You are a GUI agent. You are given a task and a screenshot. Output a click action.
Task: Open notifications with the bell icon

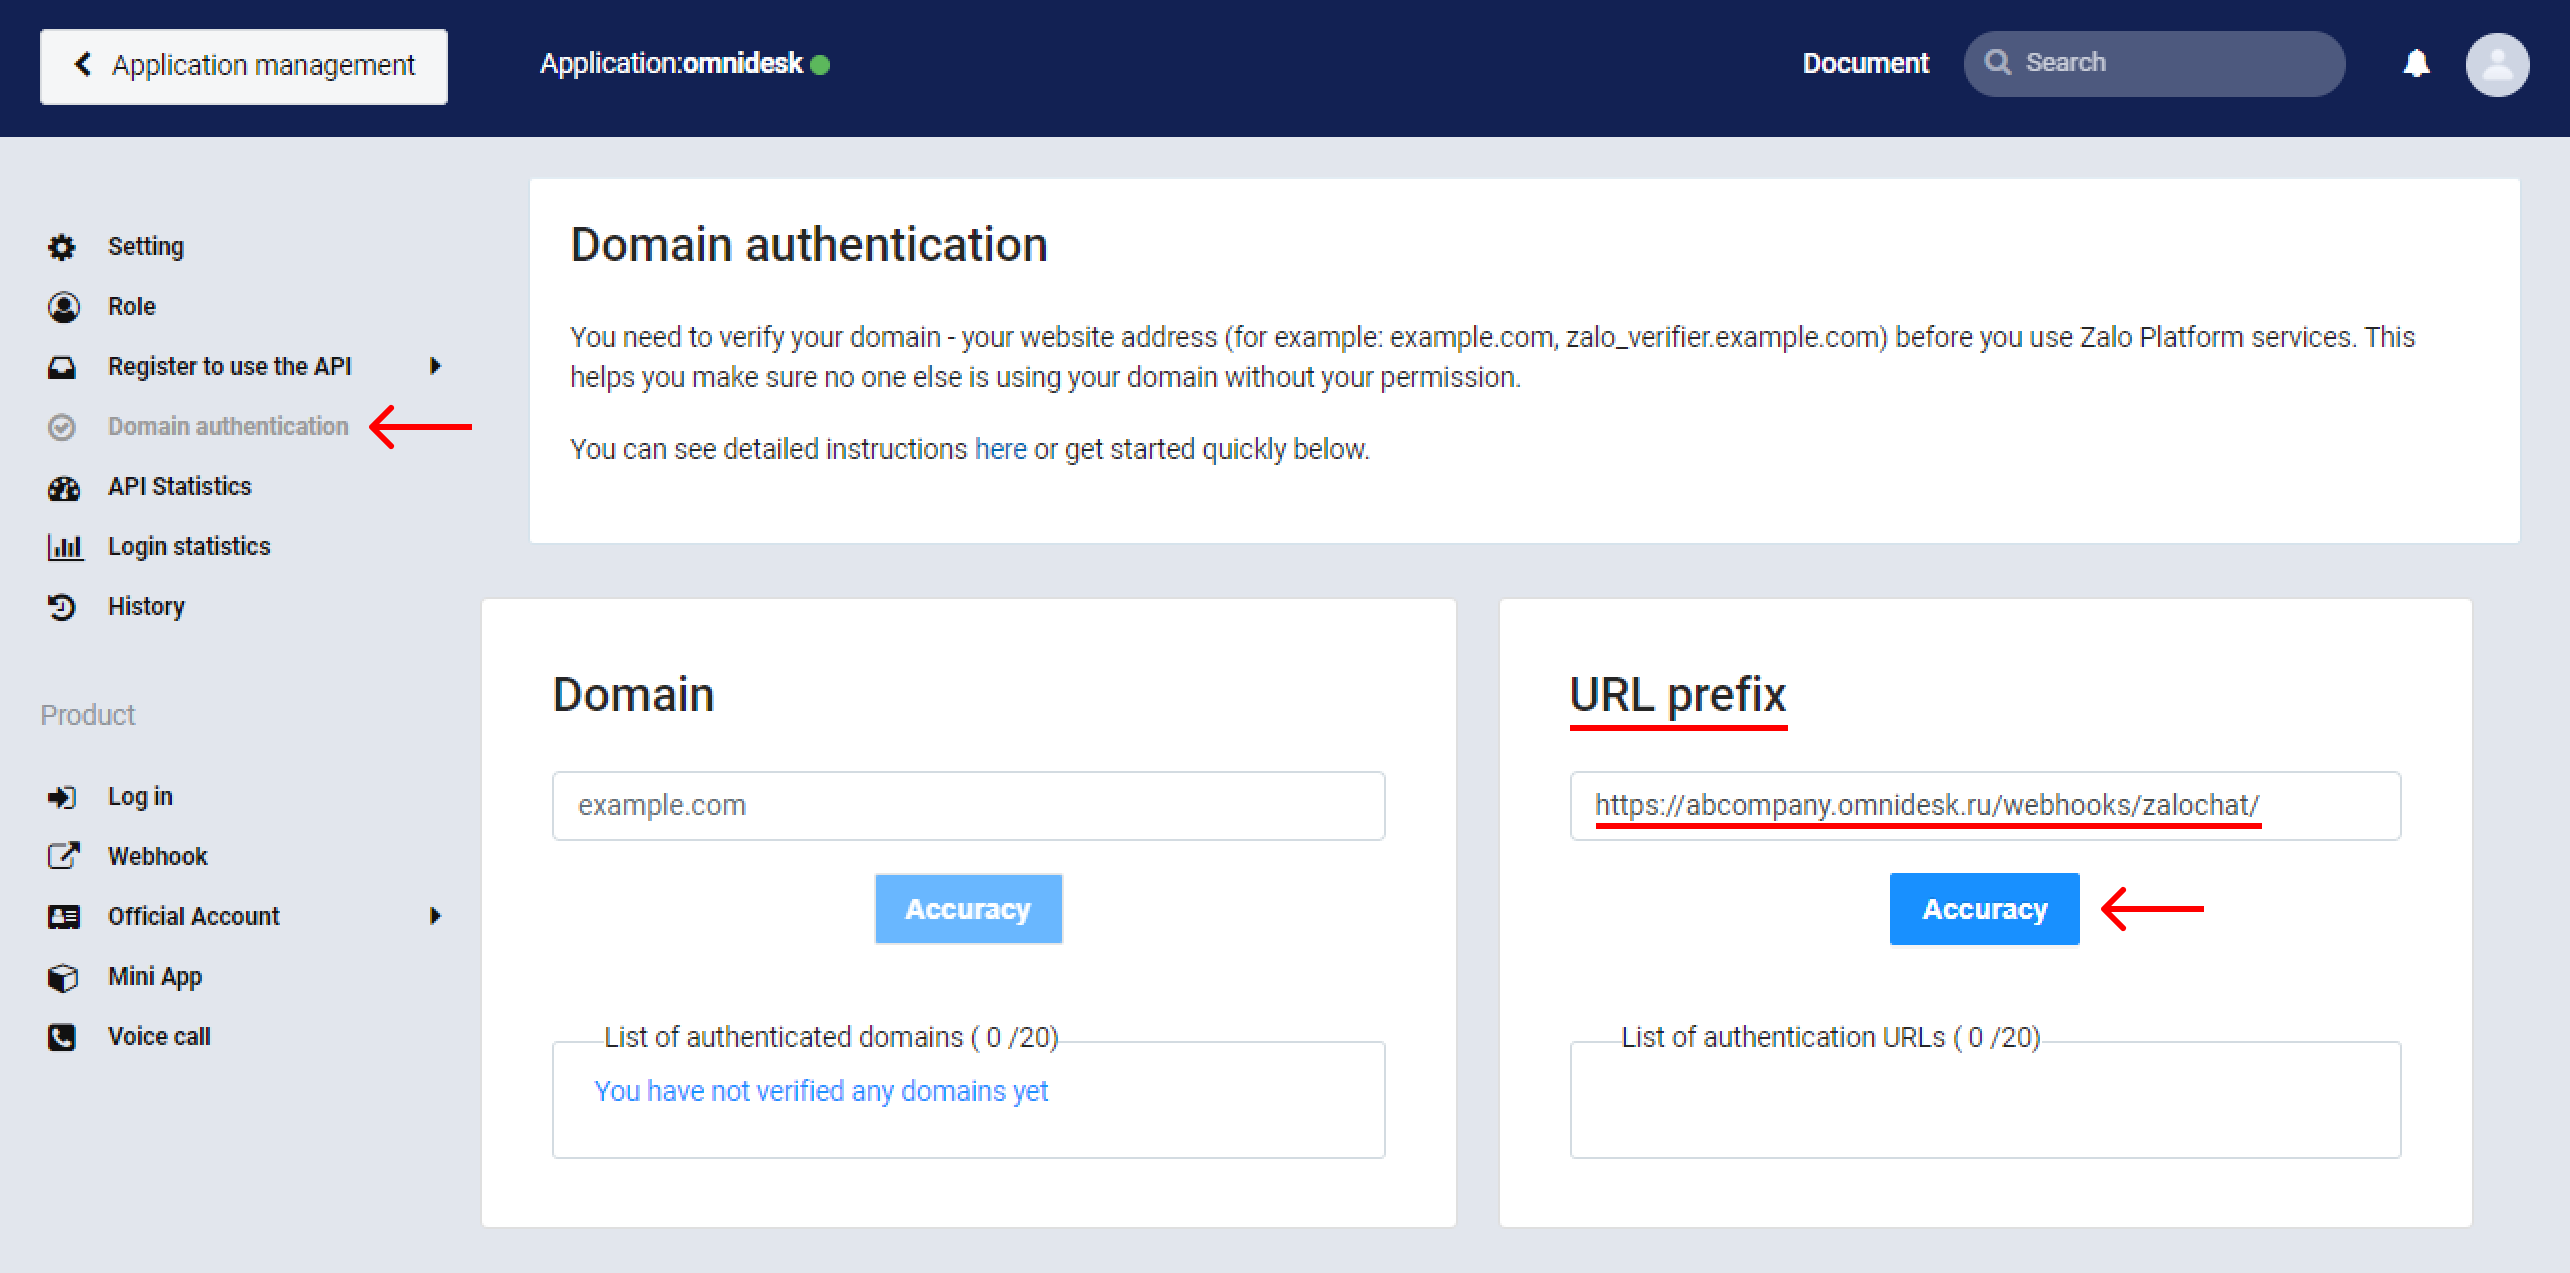(x=2416, y=64)
